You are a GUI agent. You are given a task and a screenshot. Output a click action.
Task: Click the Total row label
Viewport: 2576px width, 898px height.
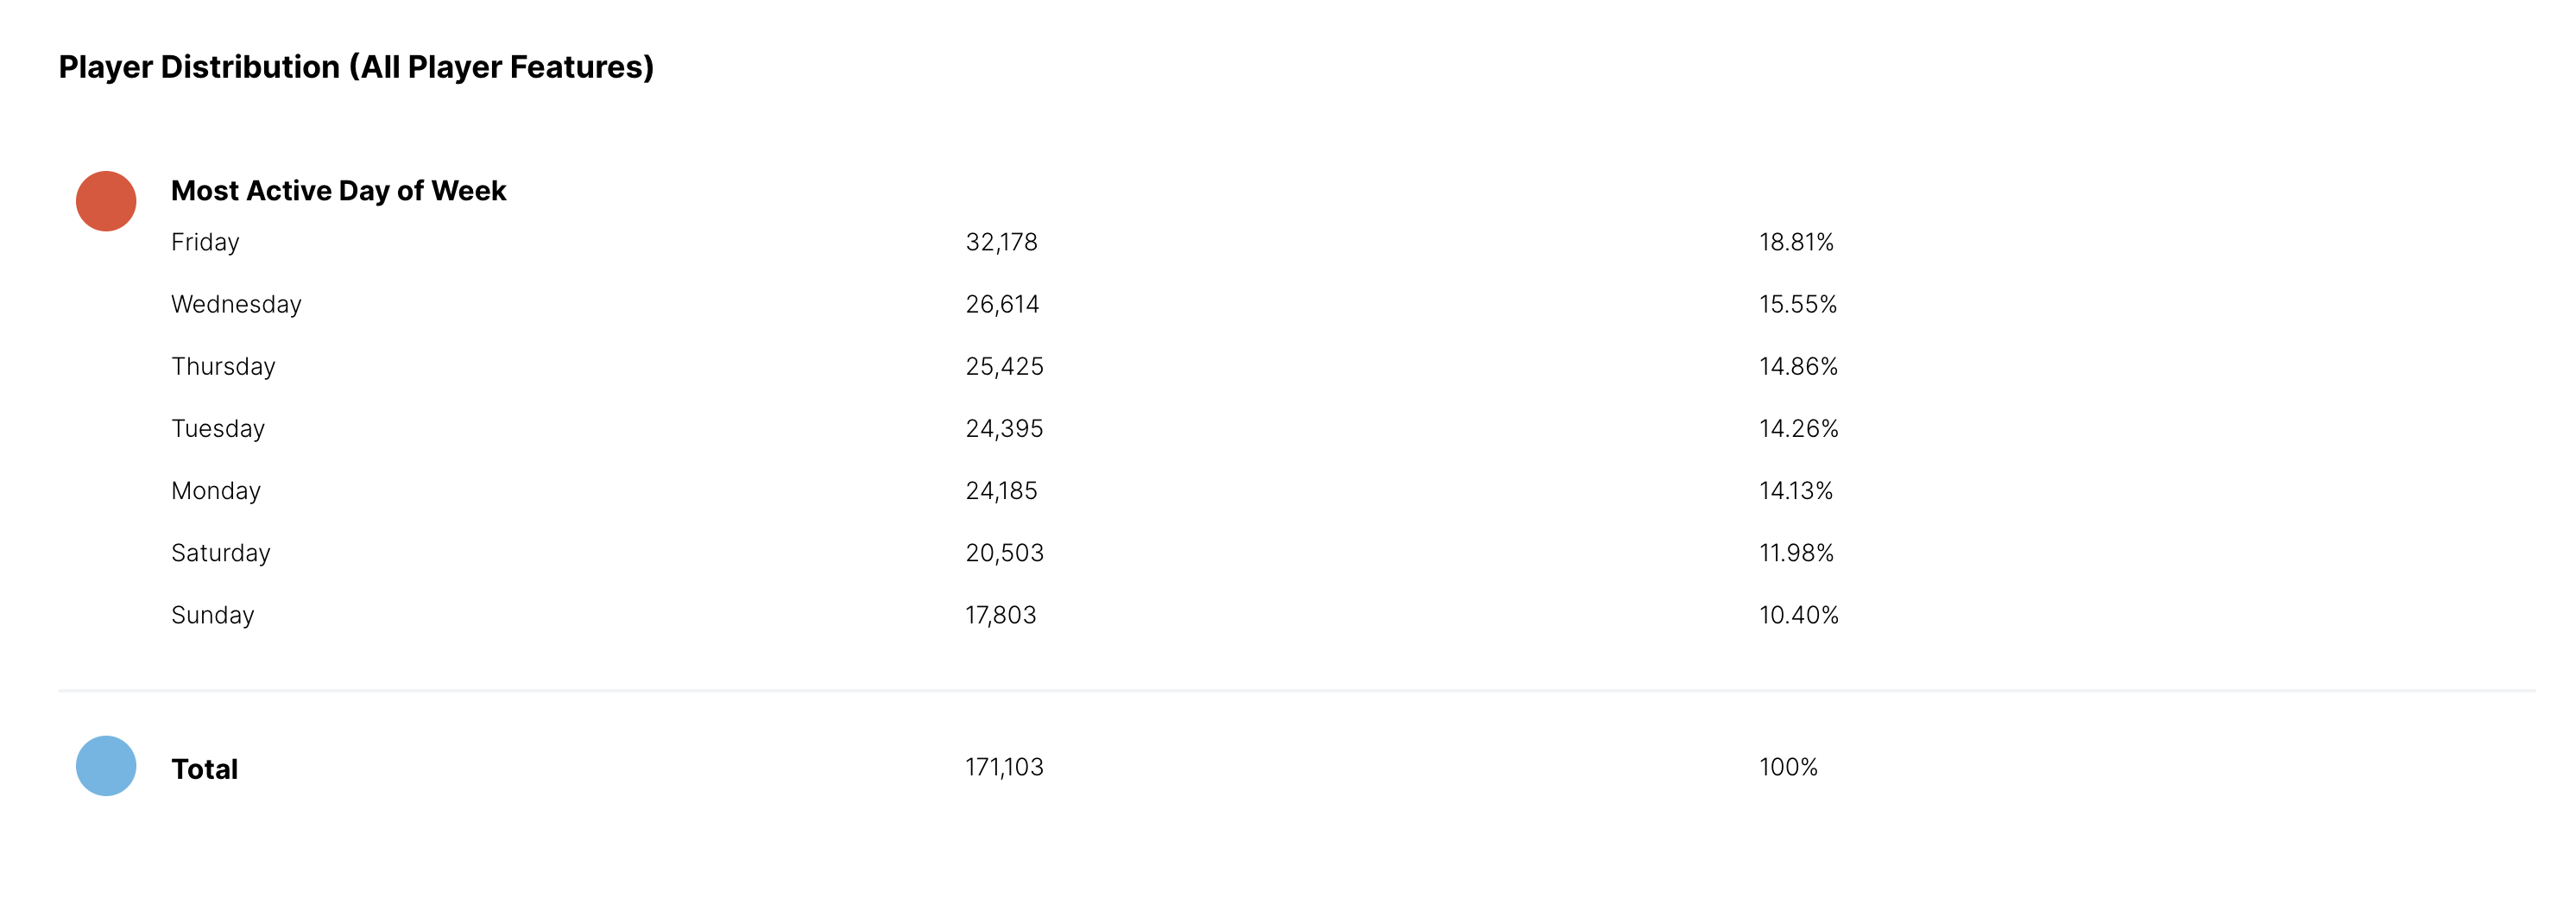(x=204, y=769)
